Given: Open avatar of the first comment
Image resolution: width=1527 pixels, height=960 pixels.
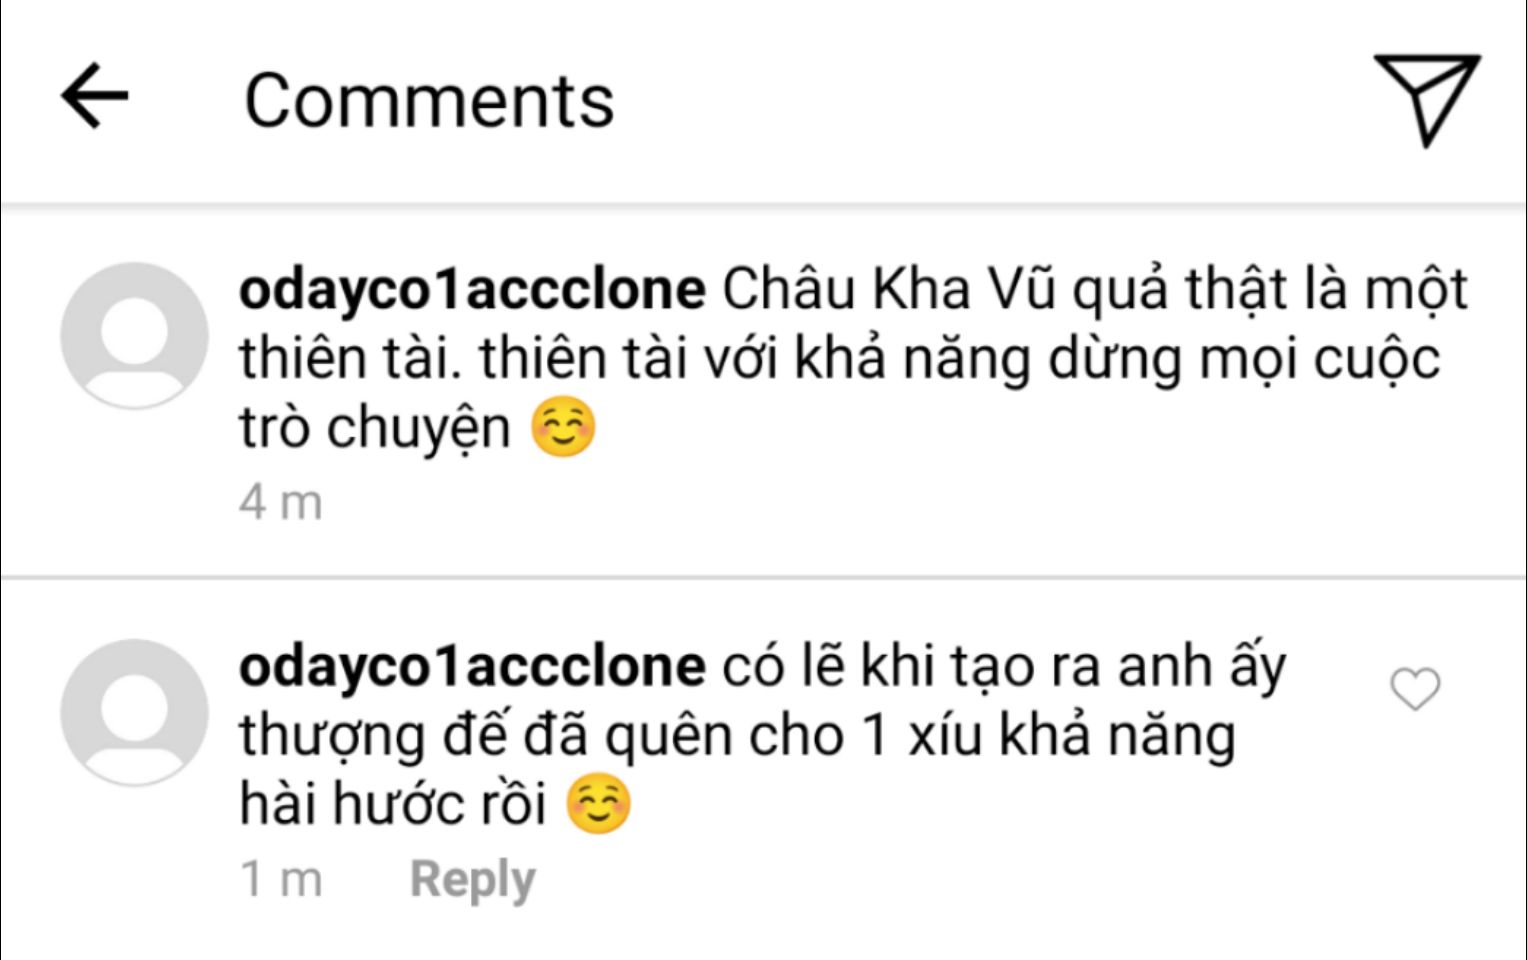Looking at the screenshot, I should click(x=134, y=335).
